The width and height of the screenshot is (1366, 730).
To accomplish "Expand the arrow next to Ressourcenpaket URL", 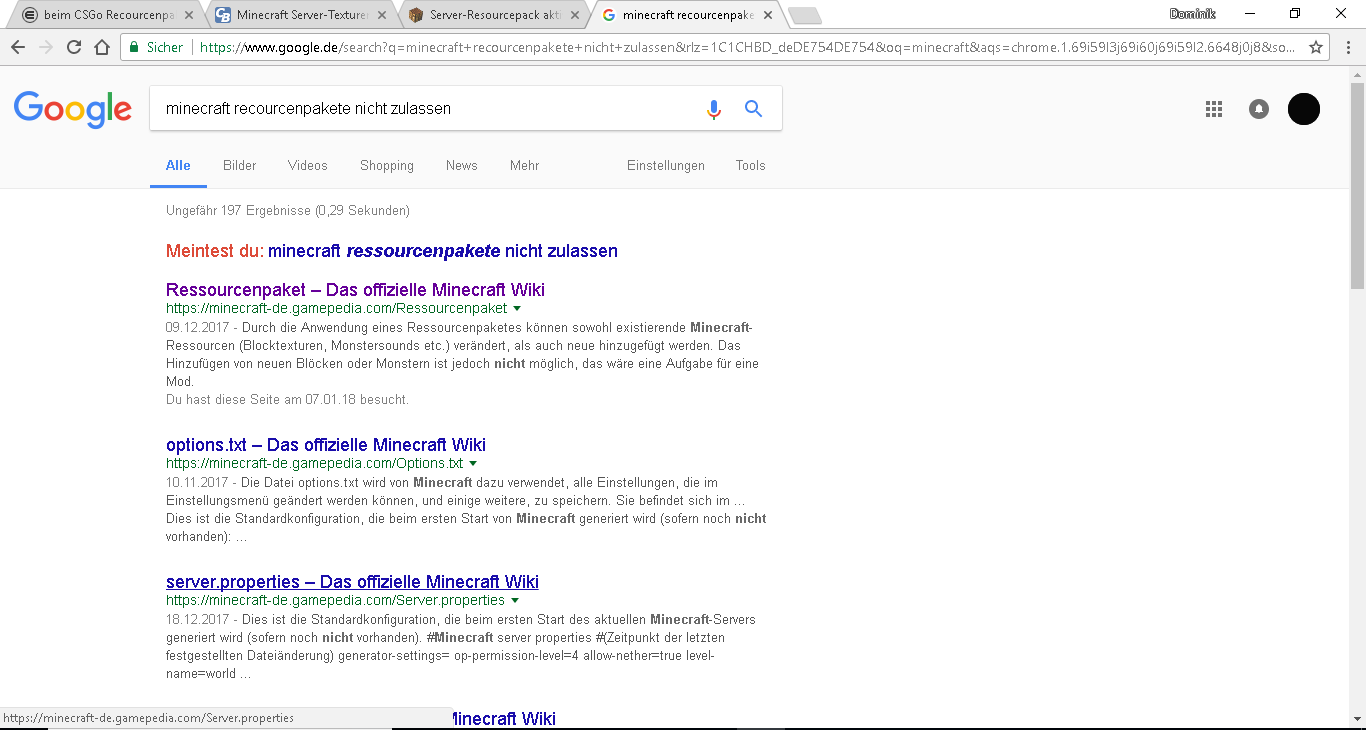I will (517, 309).
